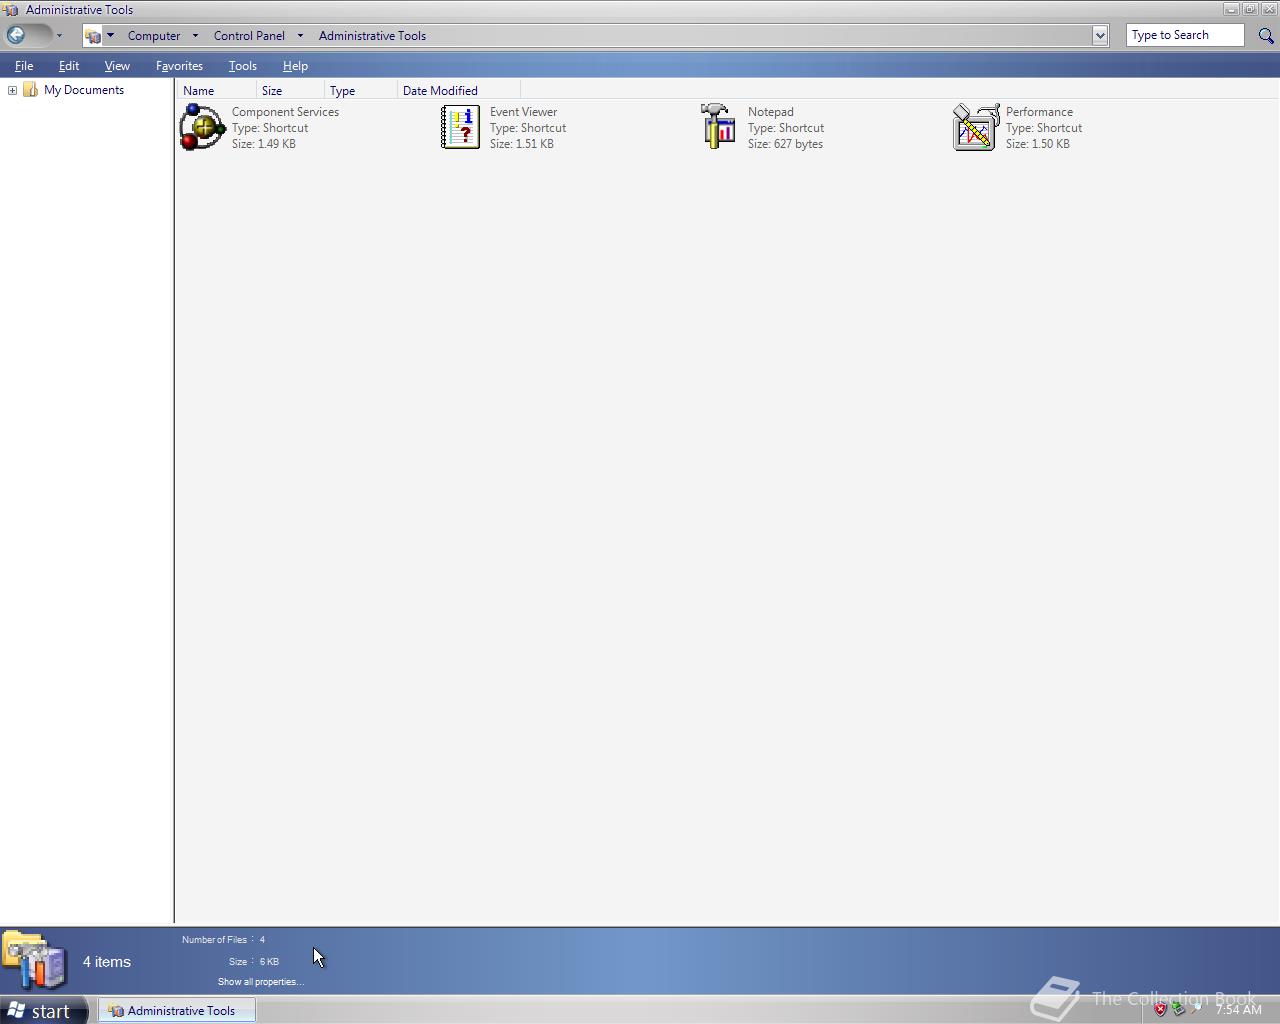Select the My Documents tree label
The image size is (1280, 1024).
tap(84, 90)
